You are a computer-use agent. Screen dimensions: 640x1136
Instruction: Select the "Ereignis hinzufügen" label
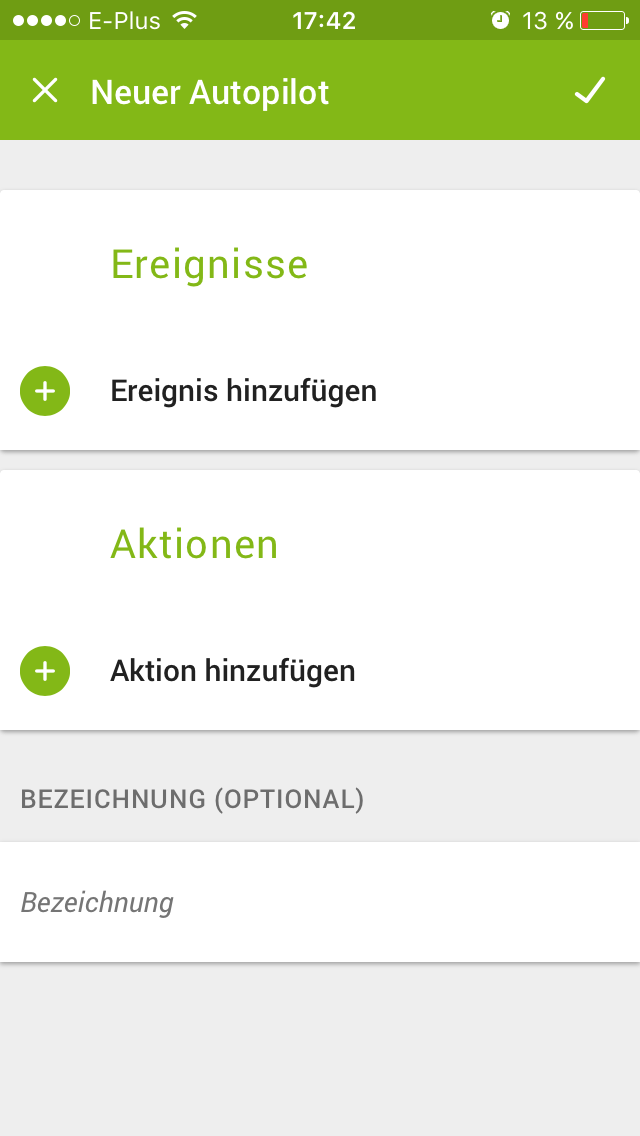[243, 390]
